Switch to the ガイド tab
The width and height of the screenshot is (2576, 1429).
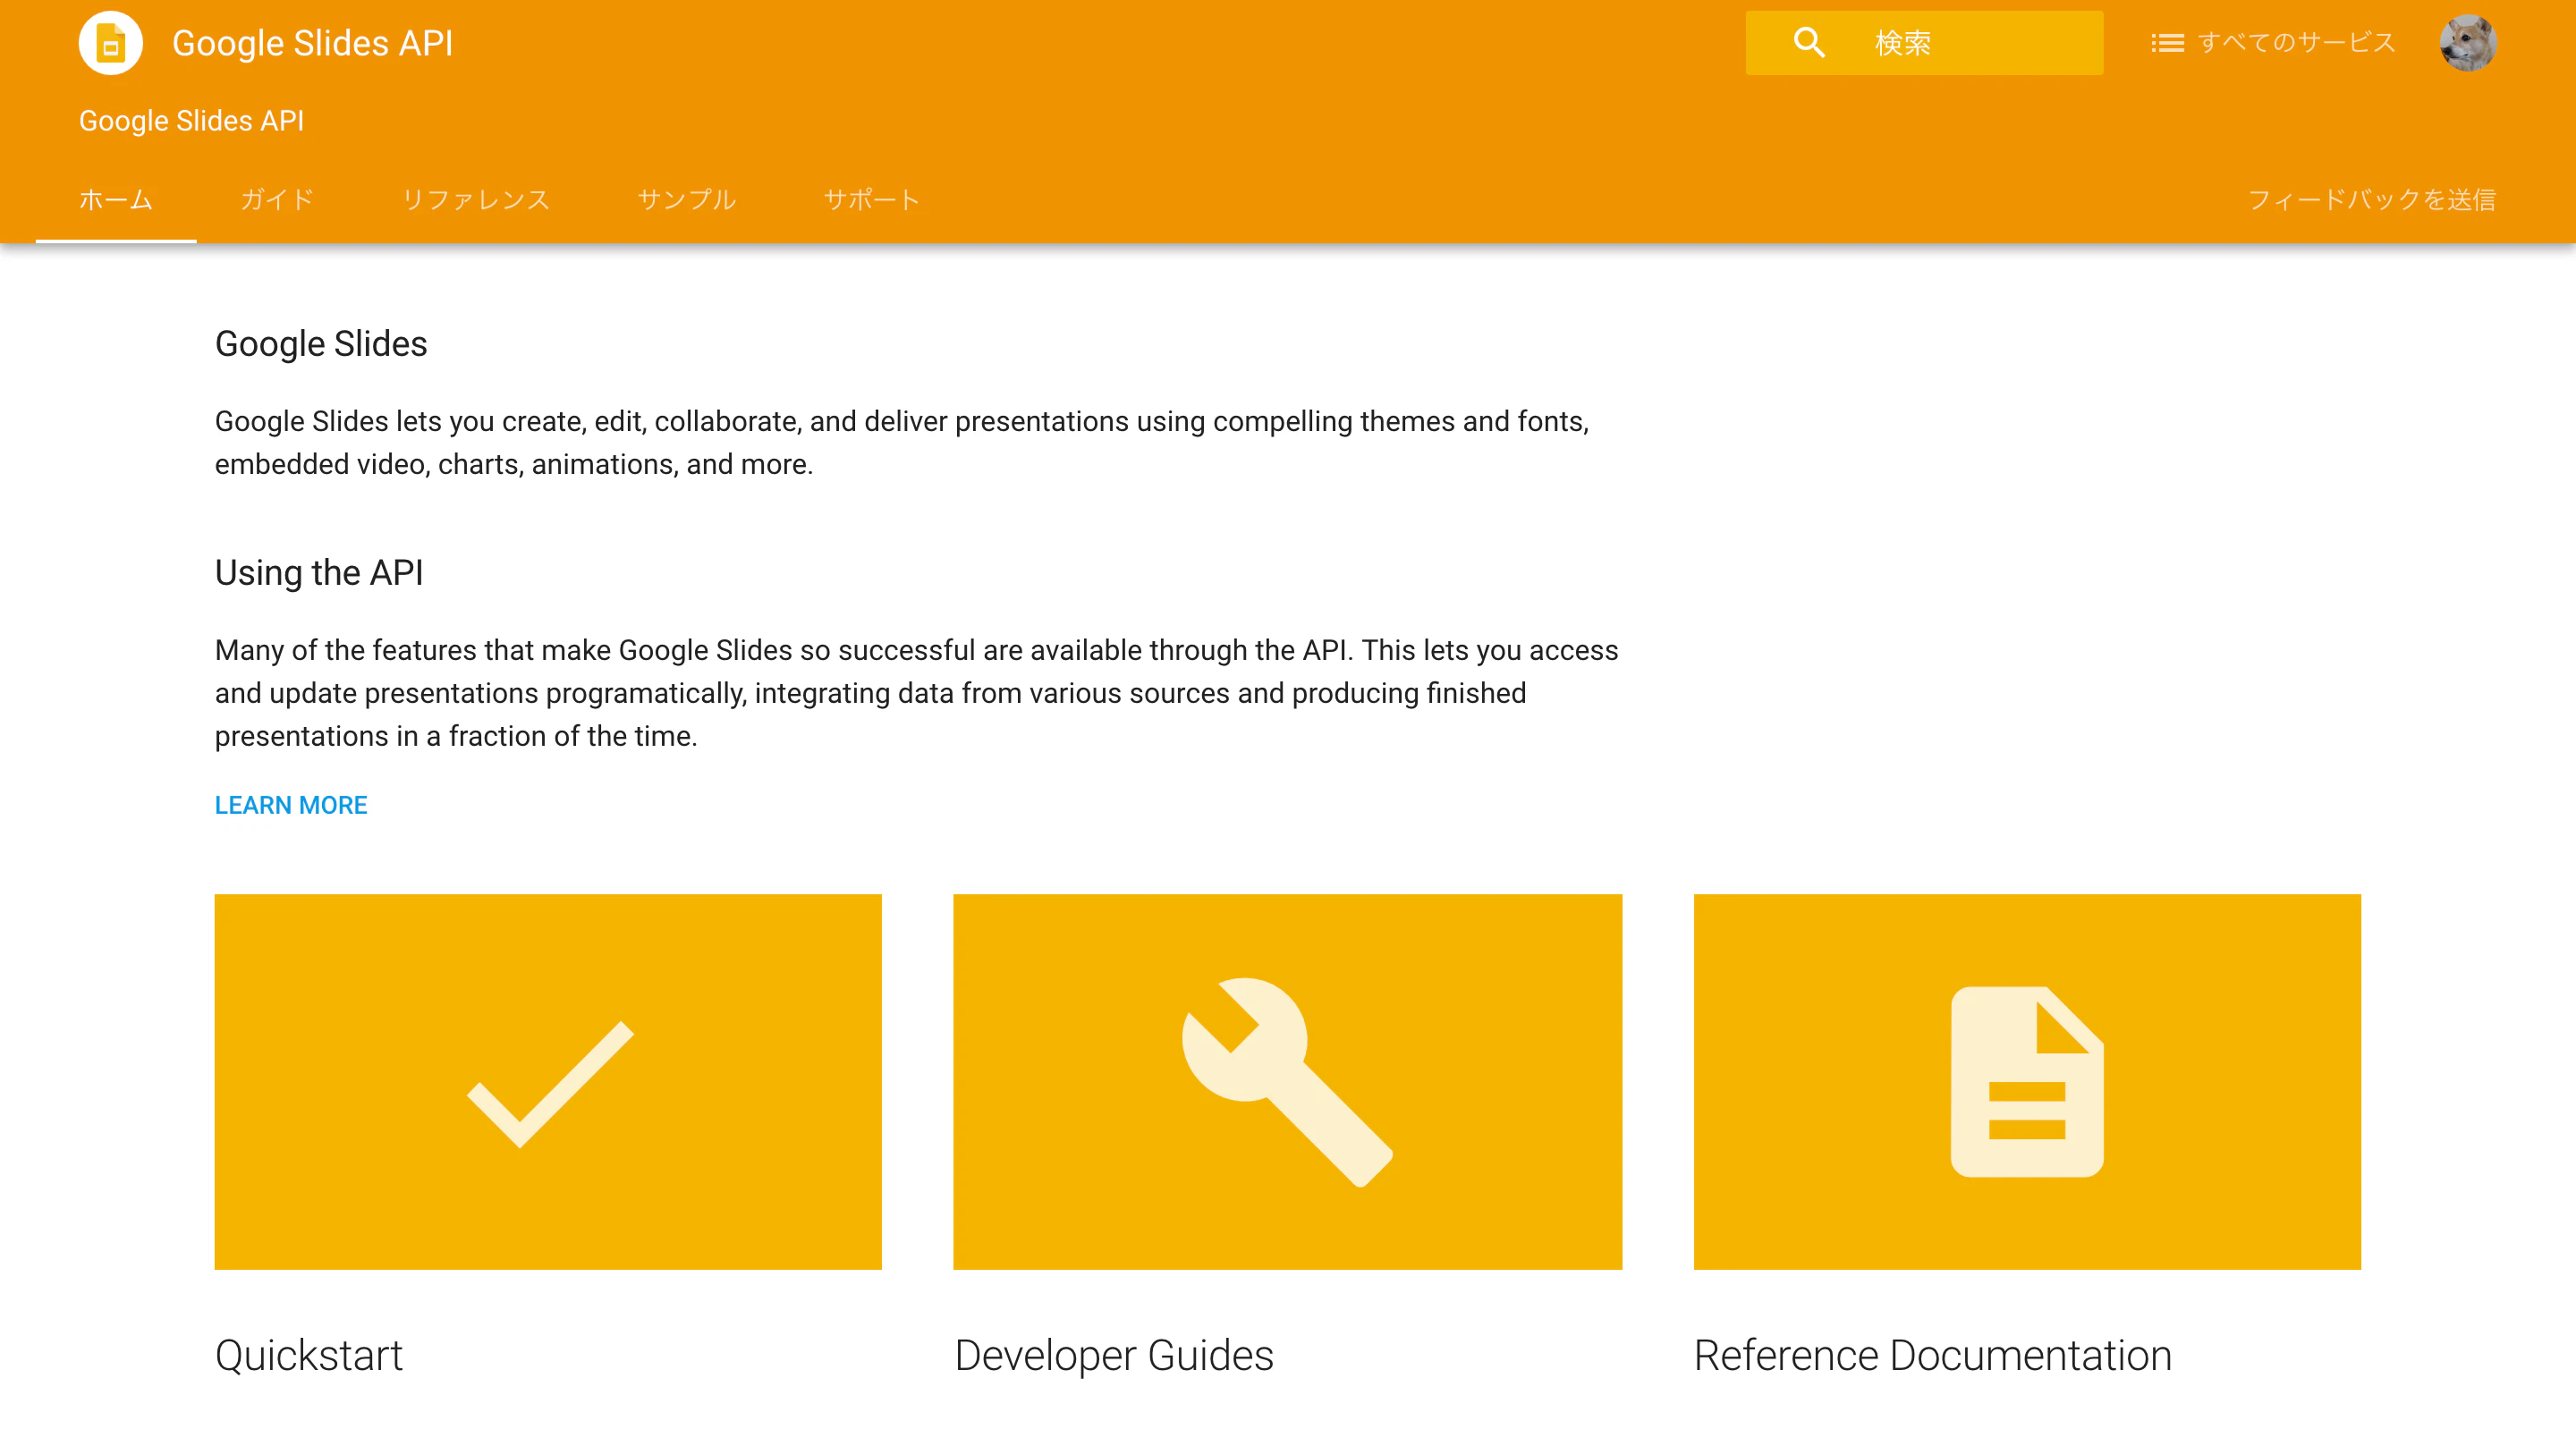pyautogui.click(x=277, y=199)
